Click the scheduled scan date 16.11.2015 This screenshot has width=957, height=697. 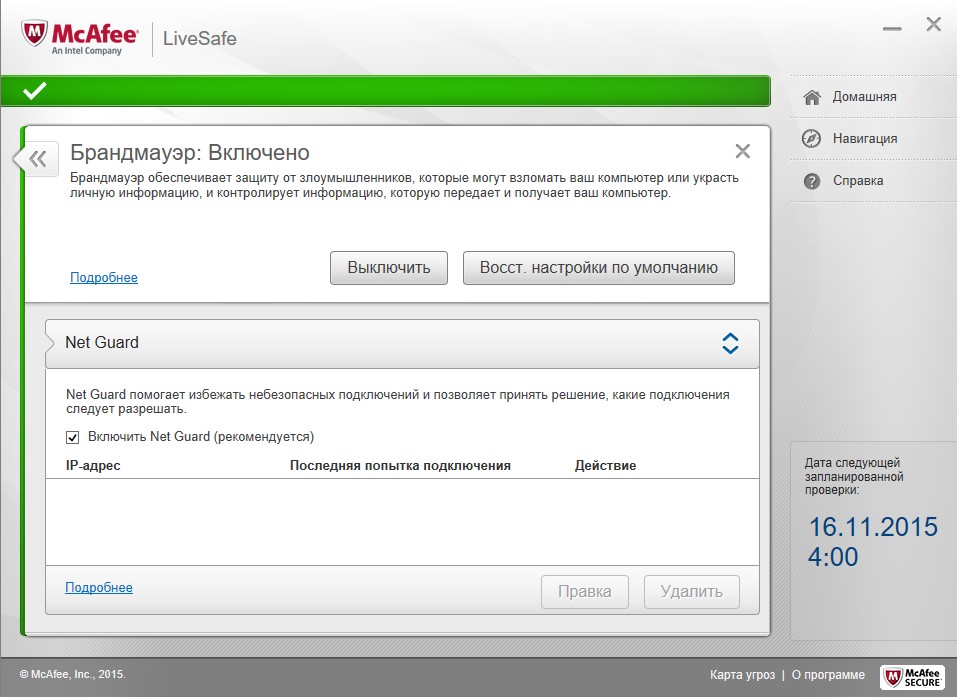click(x=873, y=527)
